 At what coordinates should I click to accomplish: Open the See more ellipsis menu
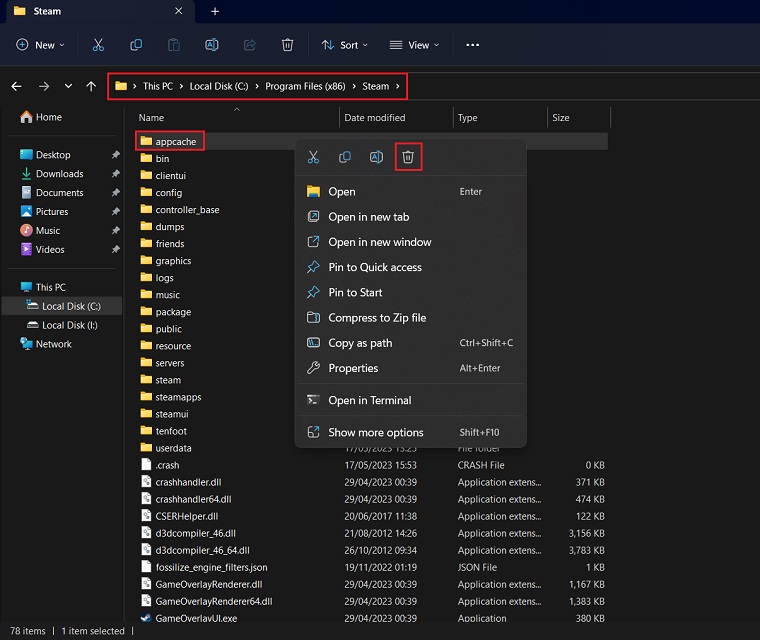coord(473,45)
